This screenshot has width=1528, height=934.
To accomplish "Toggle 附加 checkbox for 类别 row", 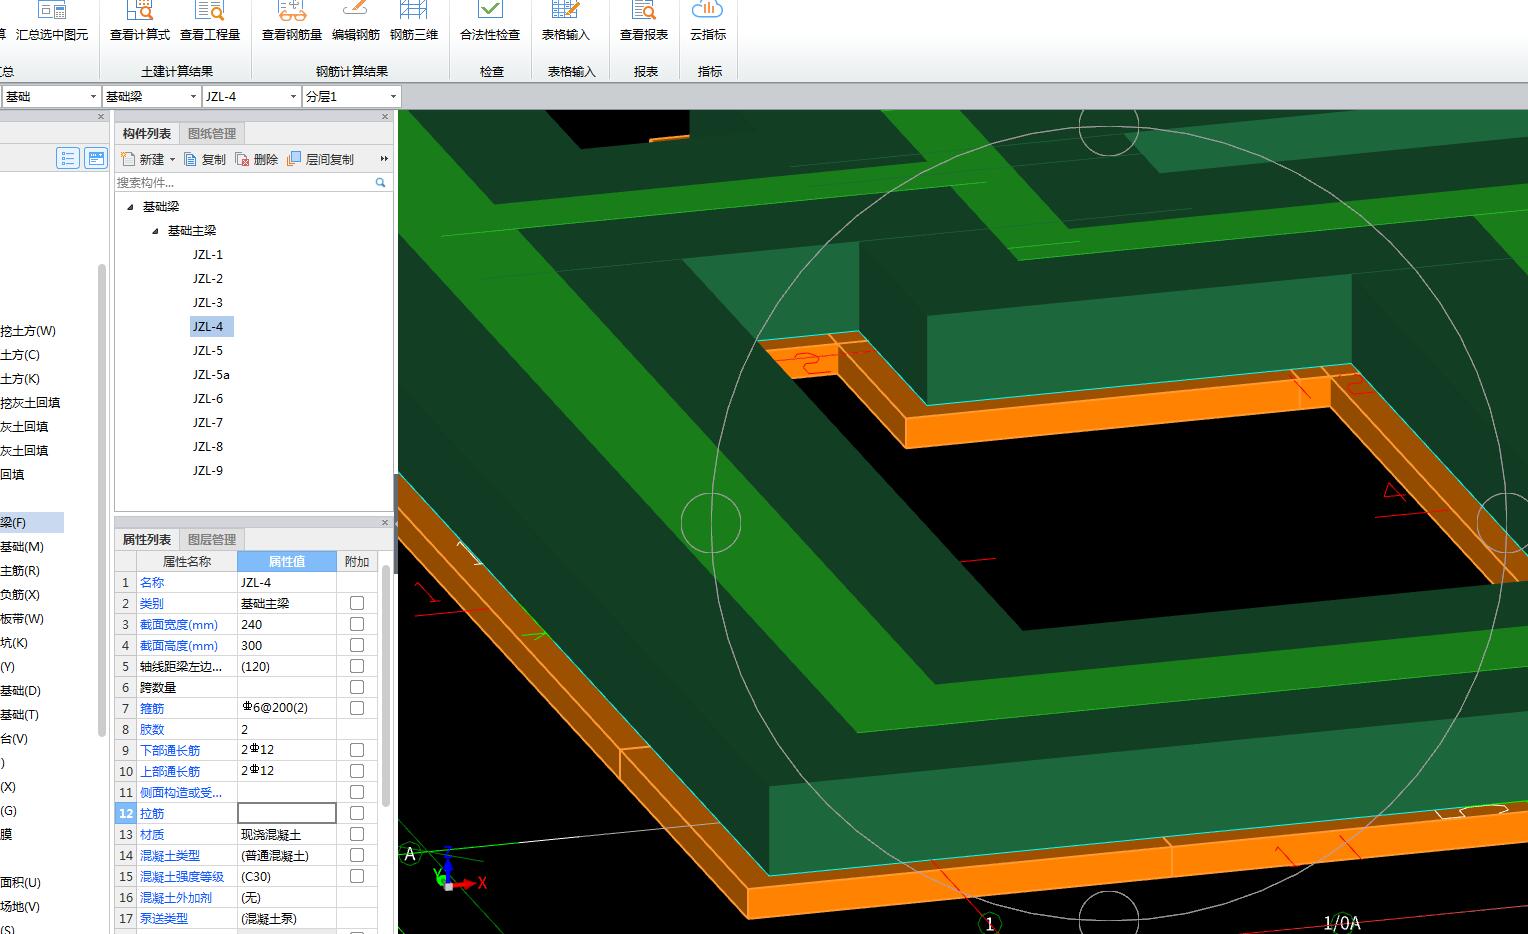I will coord(357,603).
